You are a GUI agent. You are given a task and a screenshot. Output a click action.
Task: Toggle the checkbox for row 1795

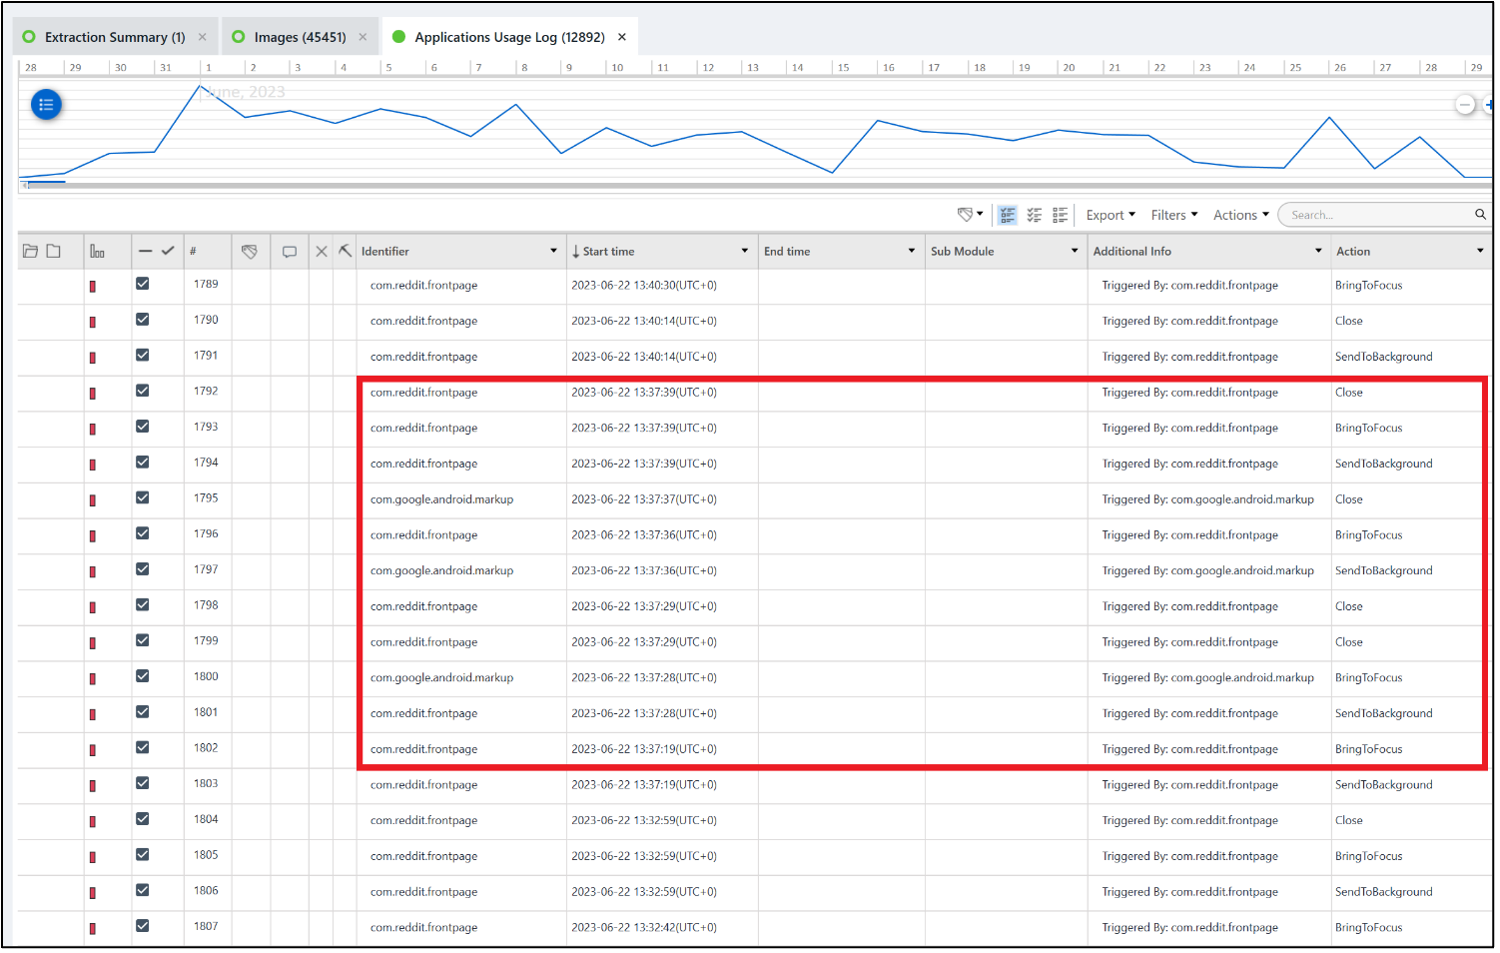tap(143, 498)
